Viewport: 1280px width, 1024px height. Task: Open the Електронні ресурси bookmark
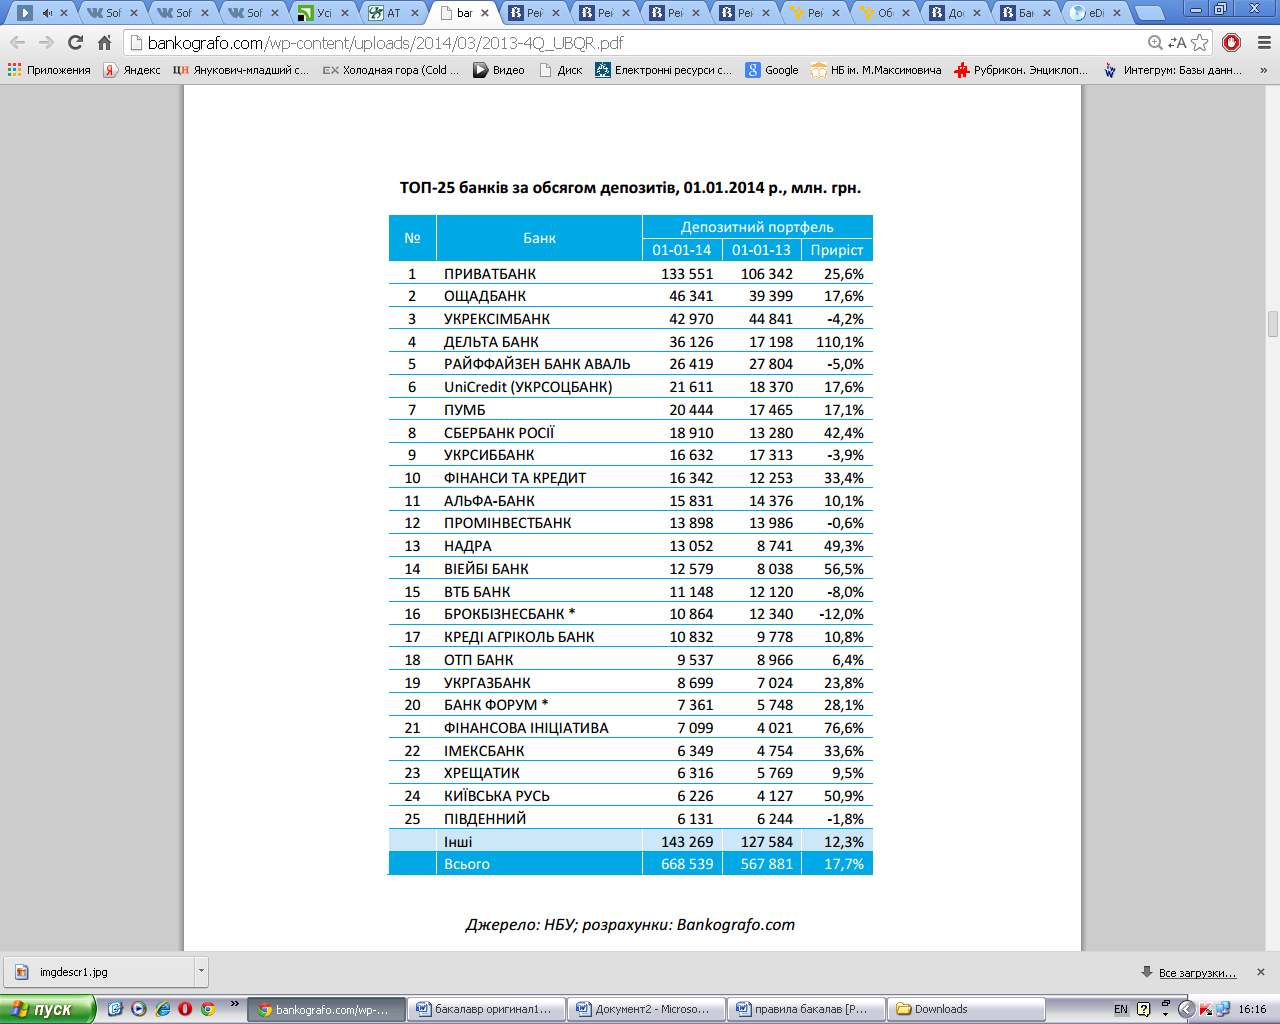click(x=663, y=70)
